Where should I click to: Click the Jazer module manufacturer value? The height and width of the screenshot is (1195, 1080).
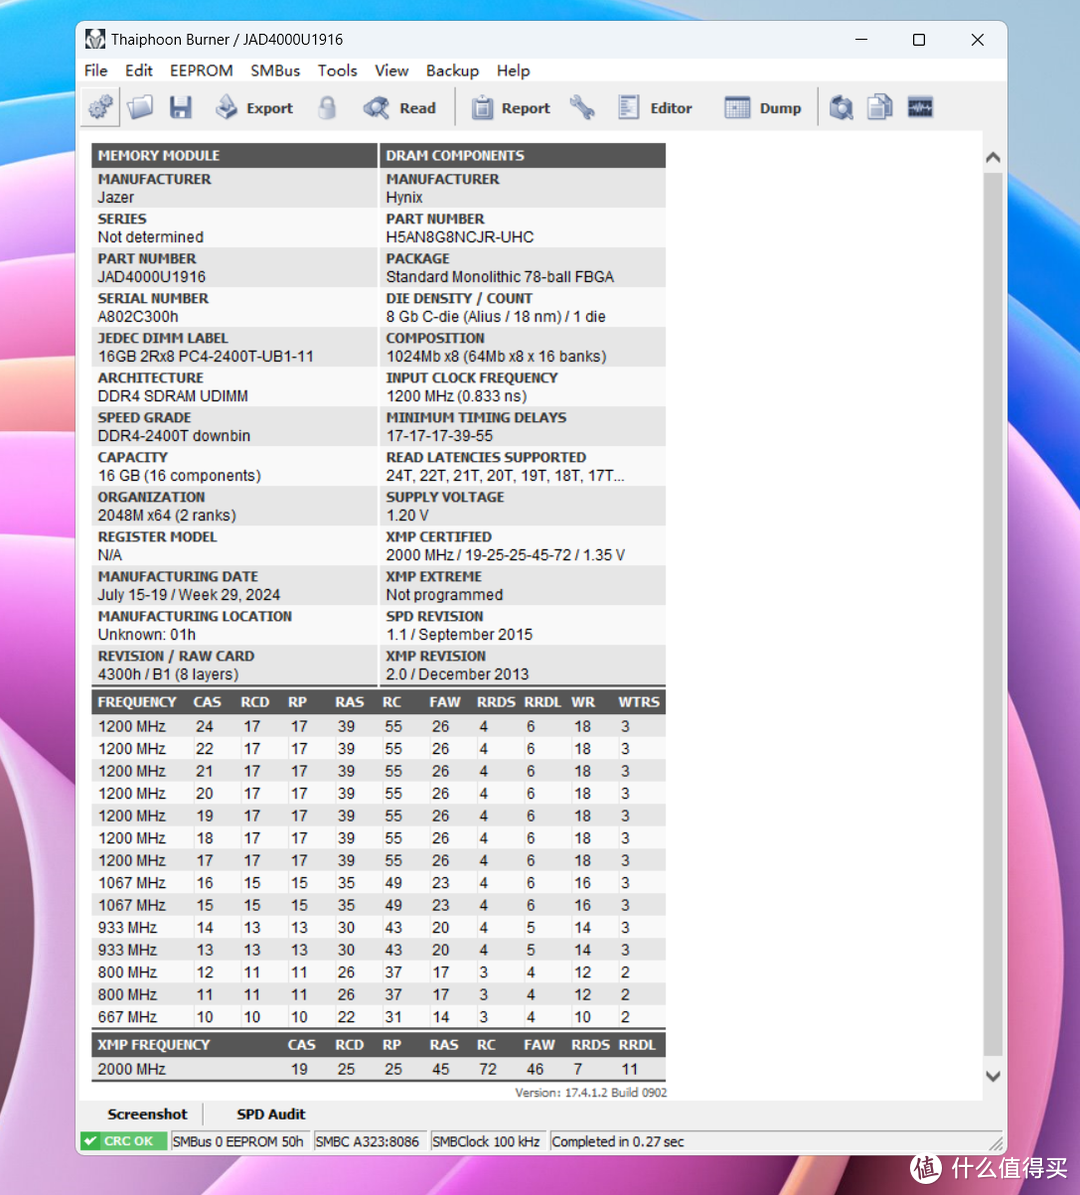coord(116,197)
